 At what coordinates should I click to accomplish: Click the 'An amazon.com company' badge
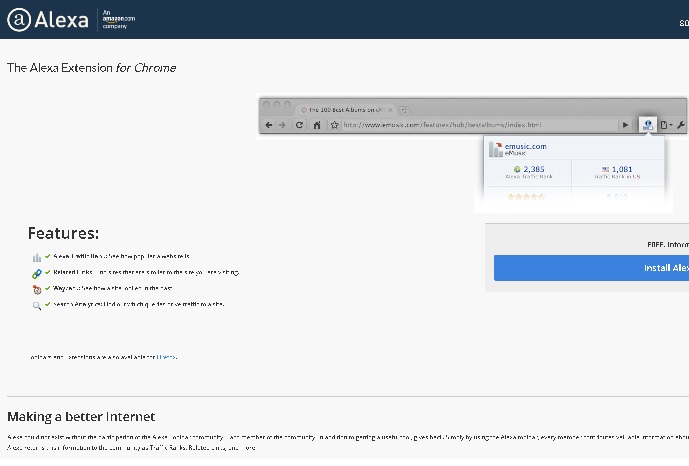click(x=118, y=19)
